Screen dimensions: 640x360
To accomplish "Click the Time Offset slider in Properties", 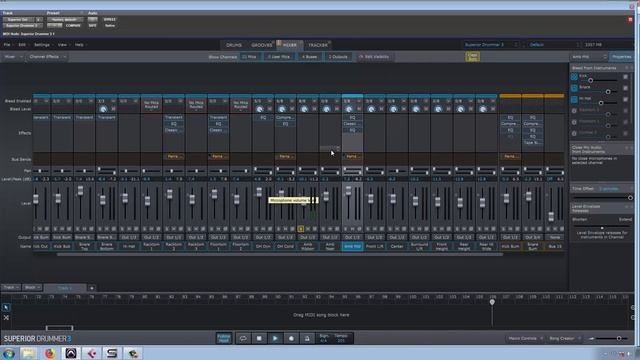I will coord(603,198).
